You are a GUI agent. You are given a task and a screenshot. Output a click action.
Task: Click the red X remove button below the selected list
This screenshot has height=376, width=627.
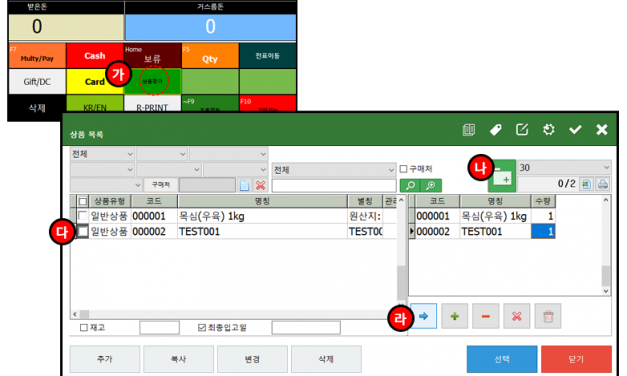[x=517, y=316]
